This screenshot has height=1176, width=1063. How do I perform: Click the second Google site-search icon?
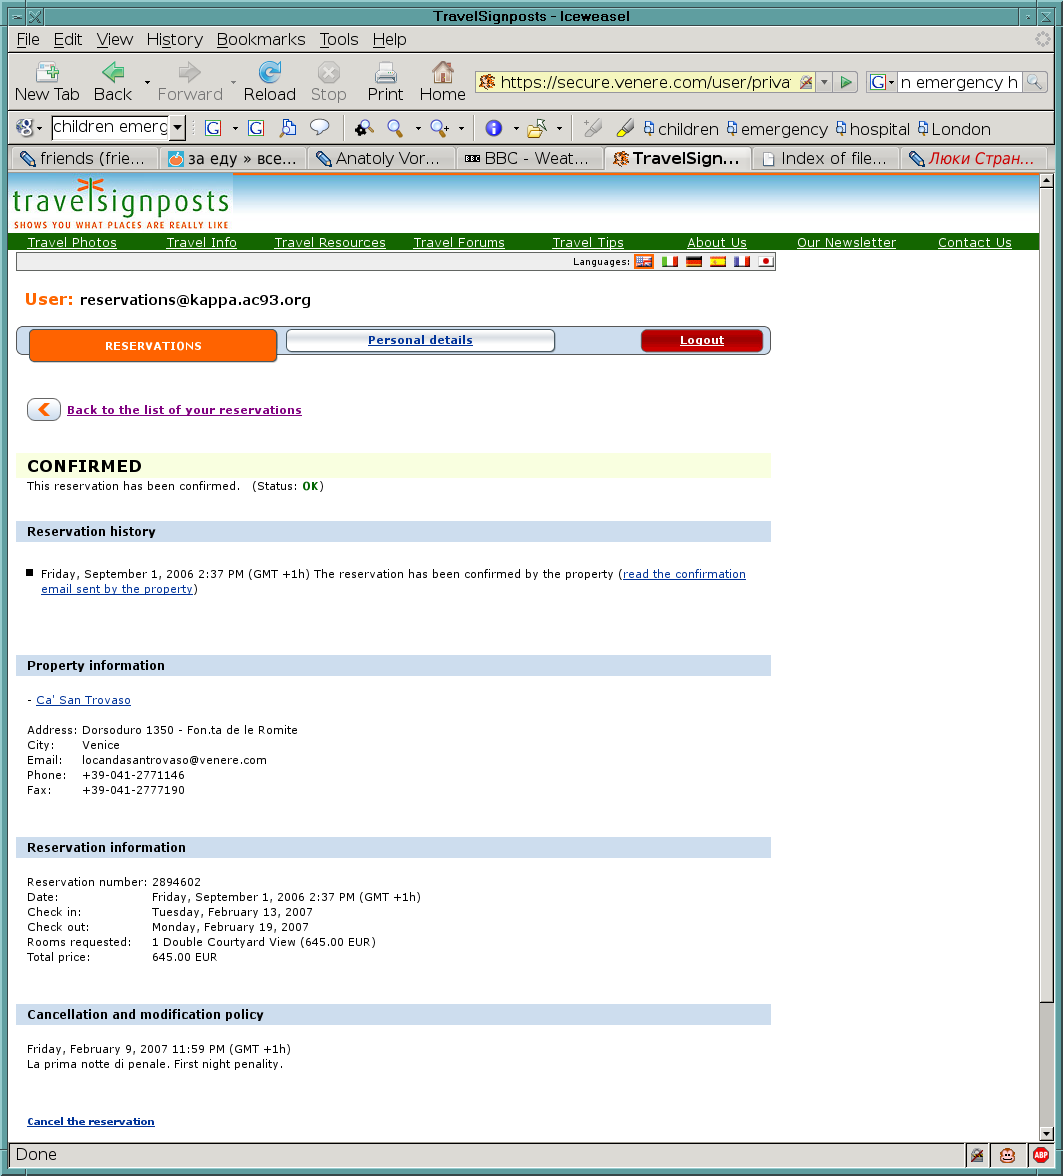click(256, 128)
